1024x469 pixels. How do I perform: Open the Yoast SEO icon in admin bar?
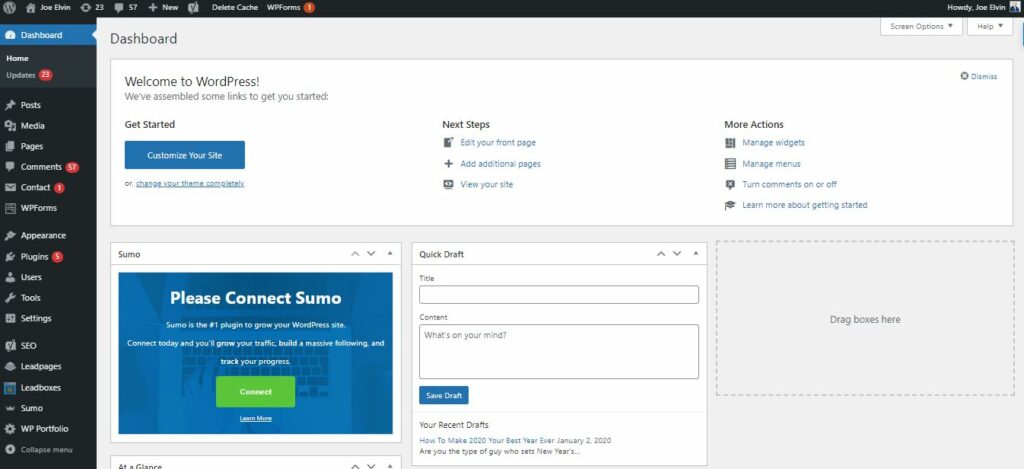click(193, 7)
